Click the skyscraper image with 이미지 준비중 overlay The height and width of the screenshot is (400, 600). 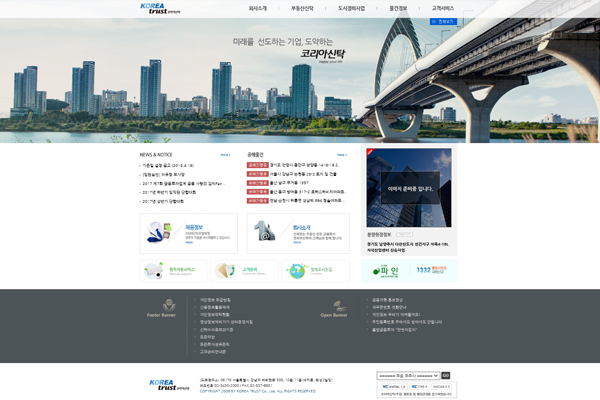[409, 188]
